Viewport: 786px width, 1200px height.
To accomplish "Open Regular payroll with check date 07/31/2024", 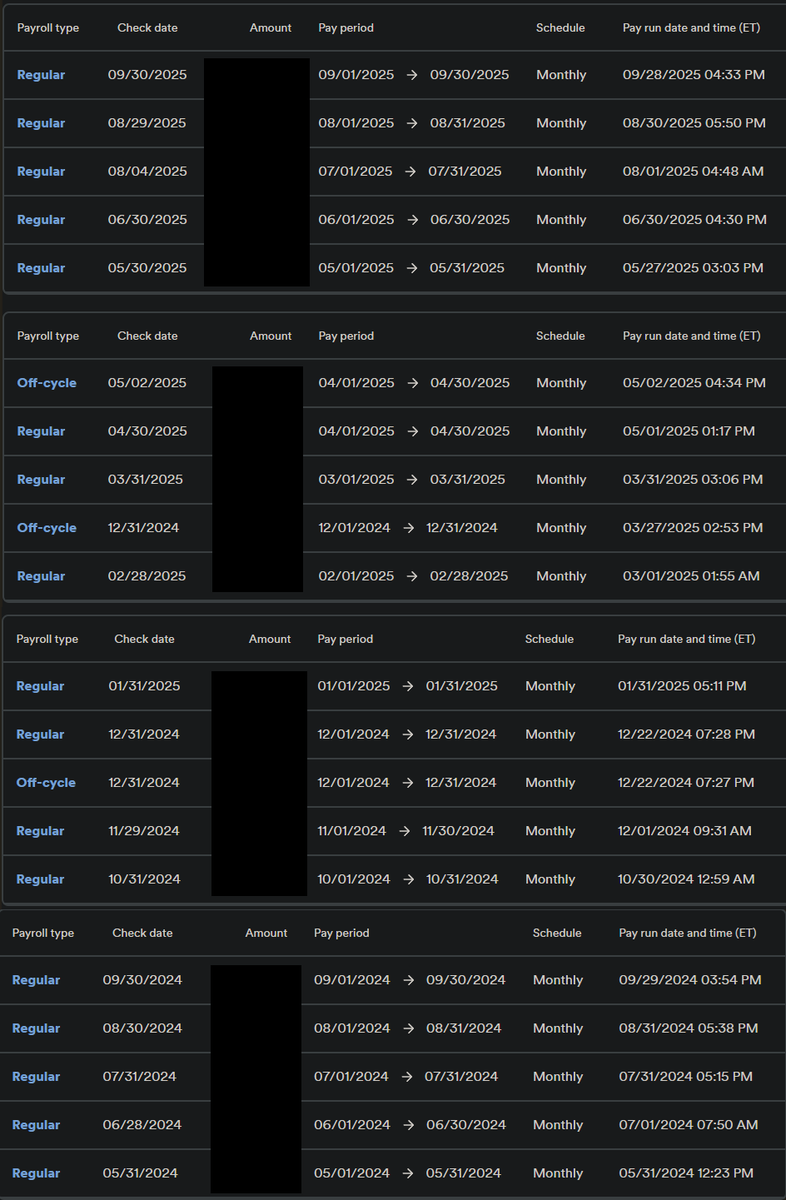I will [36, 1076].
